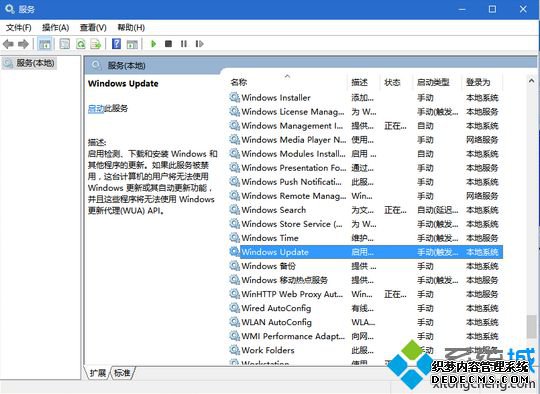The height and width of the screenshot is (394, 540).
Task: Click the gear icon beside Windows Installer
Action: click(x=235, y=97)
